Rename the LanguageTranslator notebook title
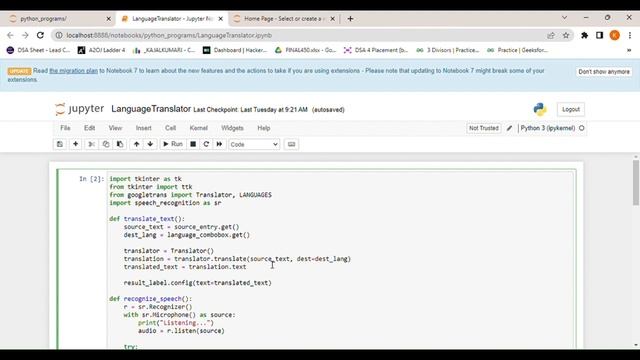This screenshot has width=640, height=360. tap(151, 109)
